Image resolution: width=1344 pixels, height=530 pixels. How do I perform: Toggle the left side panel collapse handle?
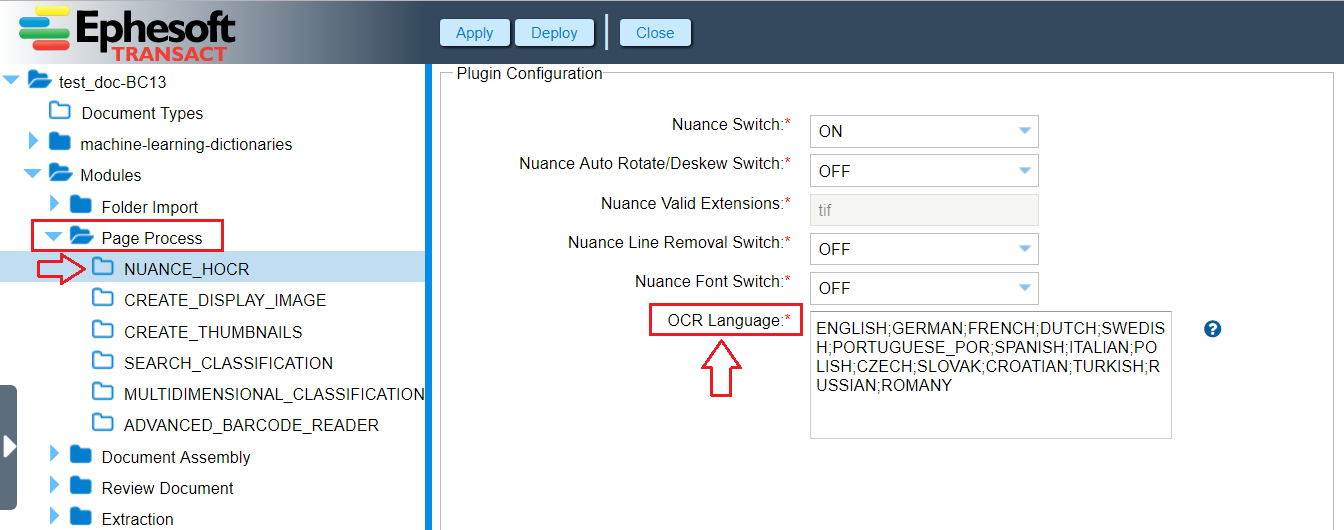(9, 446)
